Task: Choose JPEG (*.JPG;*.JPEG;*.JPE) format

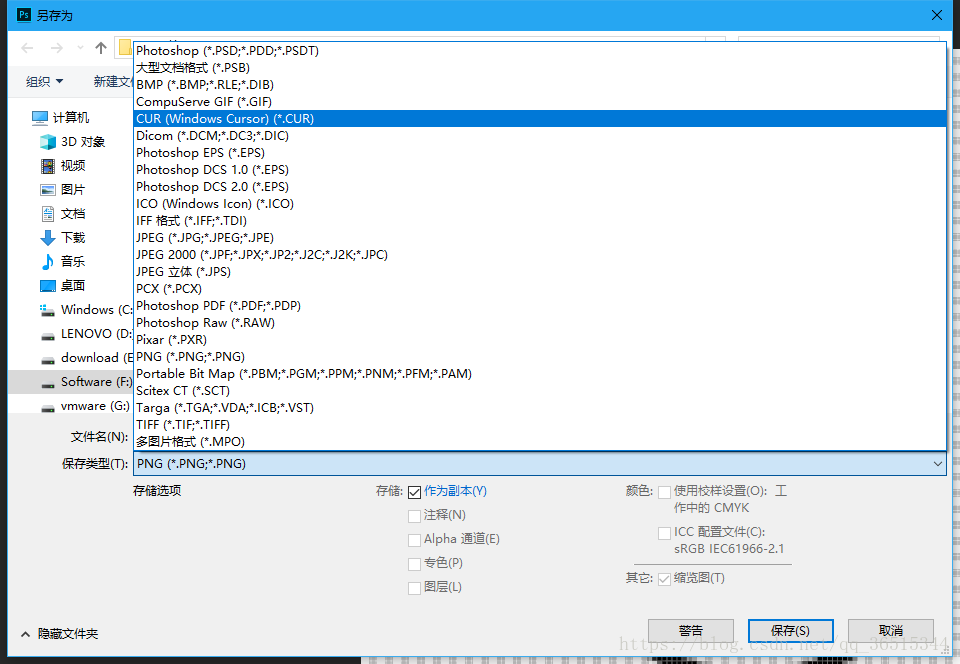Action: pos(539,237)
